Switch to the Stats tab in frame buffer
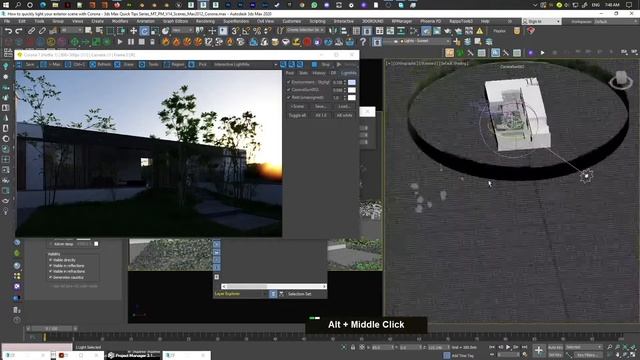Image resolution: width=640 pixels, height=360 pixels. click(x=303, y=73)
